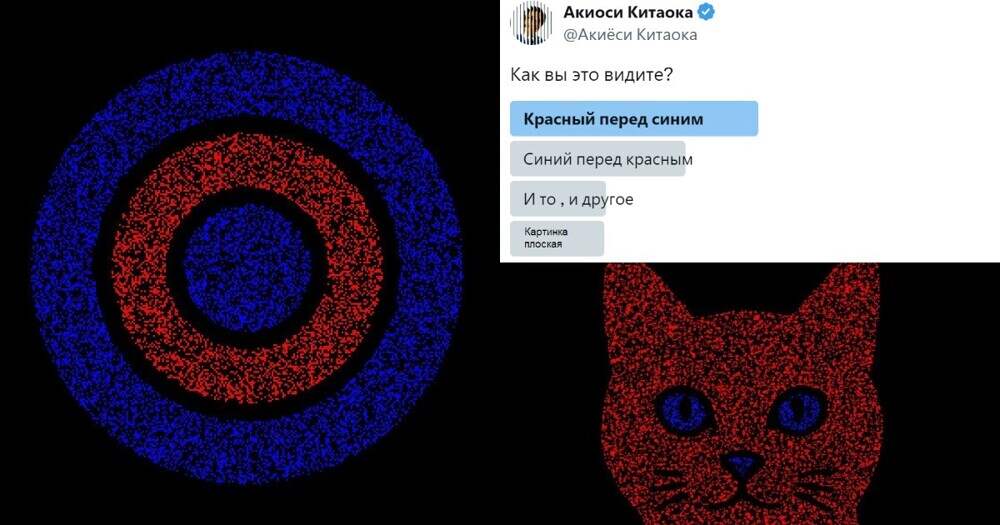The height and width of the screenshot is (525, 1000).
Task: Open the Акиоси Китаока display name
Action: pos(626,11)
